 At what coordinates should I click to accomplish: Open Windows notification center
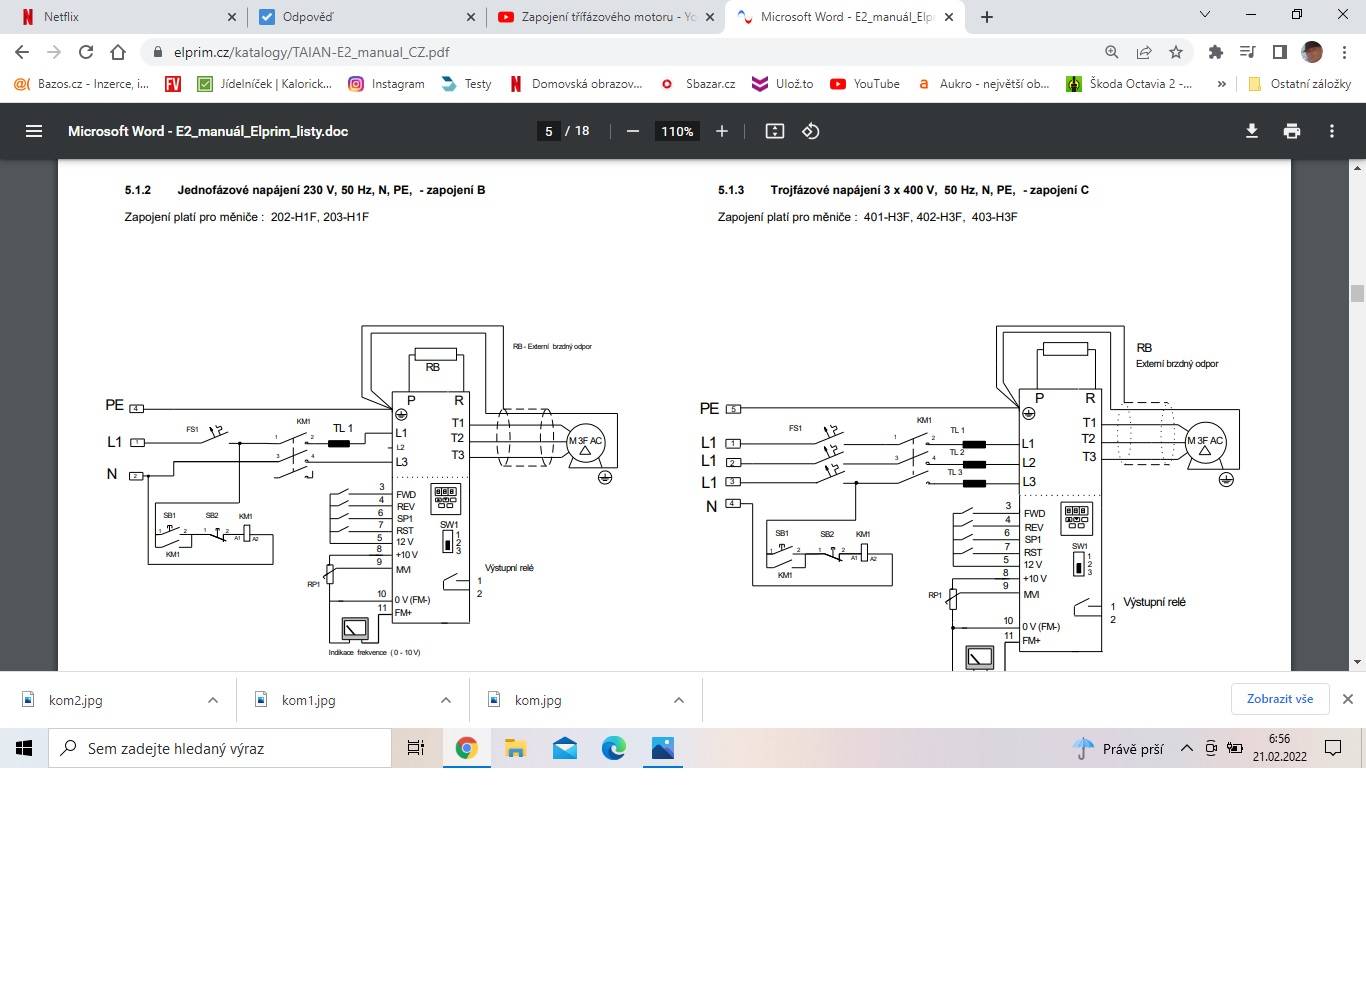[x=1333, y=748]
